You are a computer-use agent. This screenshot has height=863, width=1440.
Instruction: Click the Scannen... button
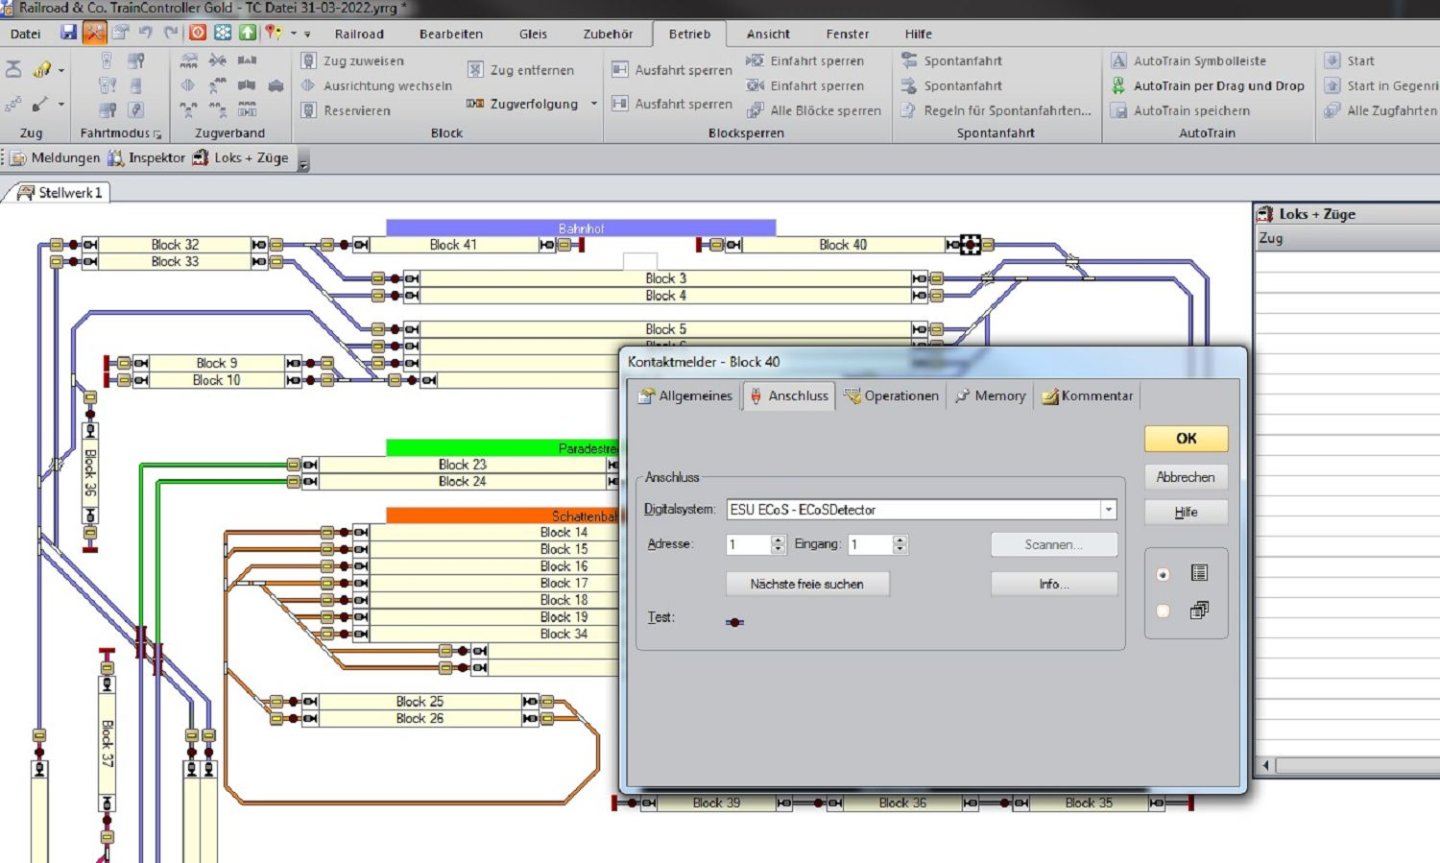[x=1054, y=545]
